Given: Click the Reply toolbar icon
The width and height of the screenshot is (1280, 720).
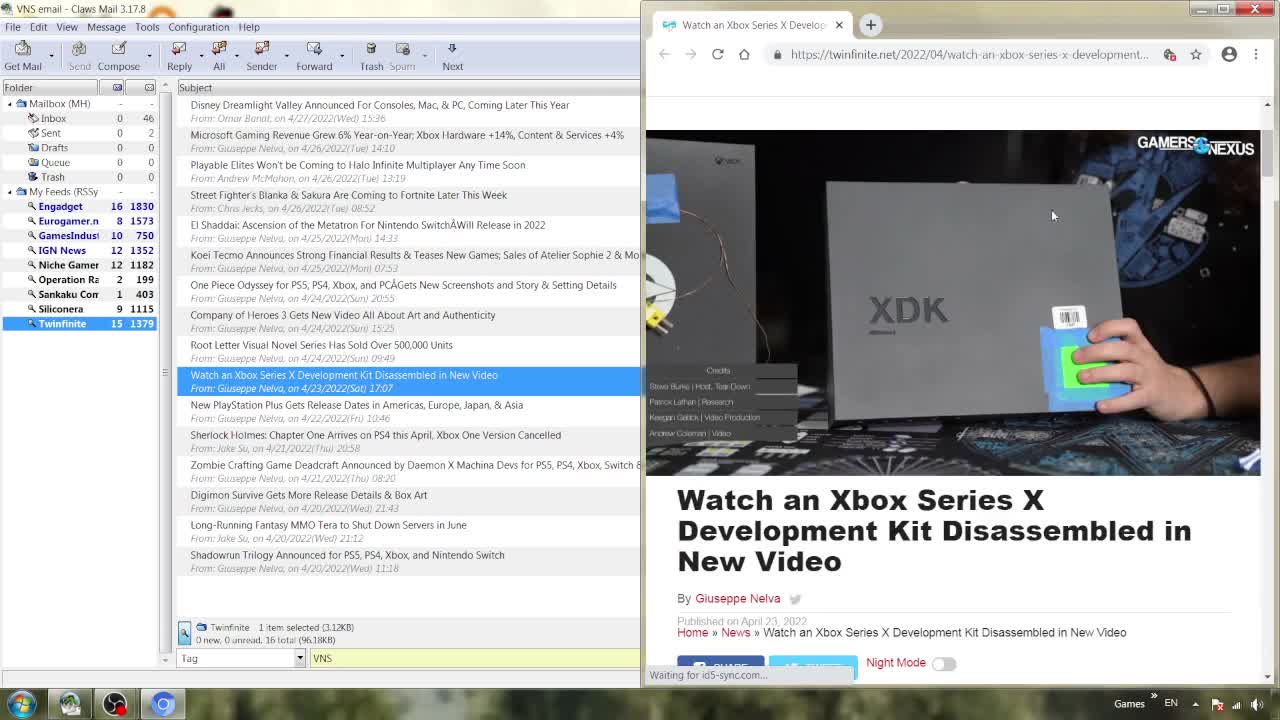Looking at the screenshot, I should click(x=179, y=56).
